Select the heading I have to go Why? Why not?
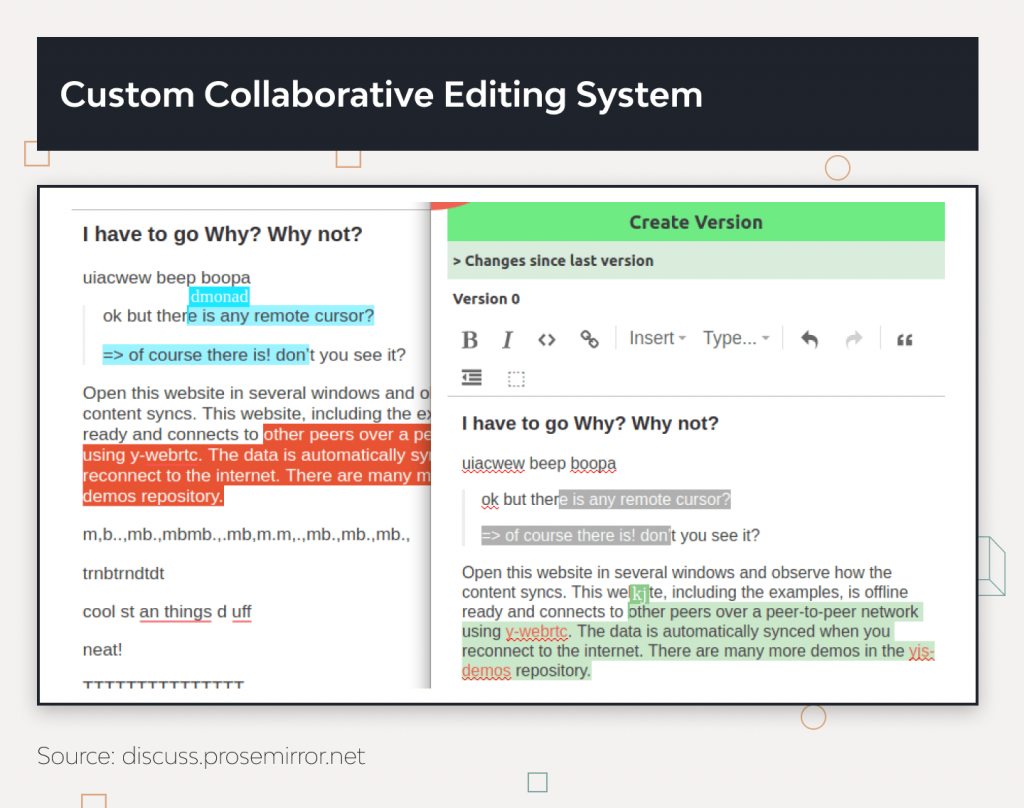This screenshot has width=1024, height=808. pyautogui.click(x=222, y=234)
